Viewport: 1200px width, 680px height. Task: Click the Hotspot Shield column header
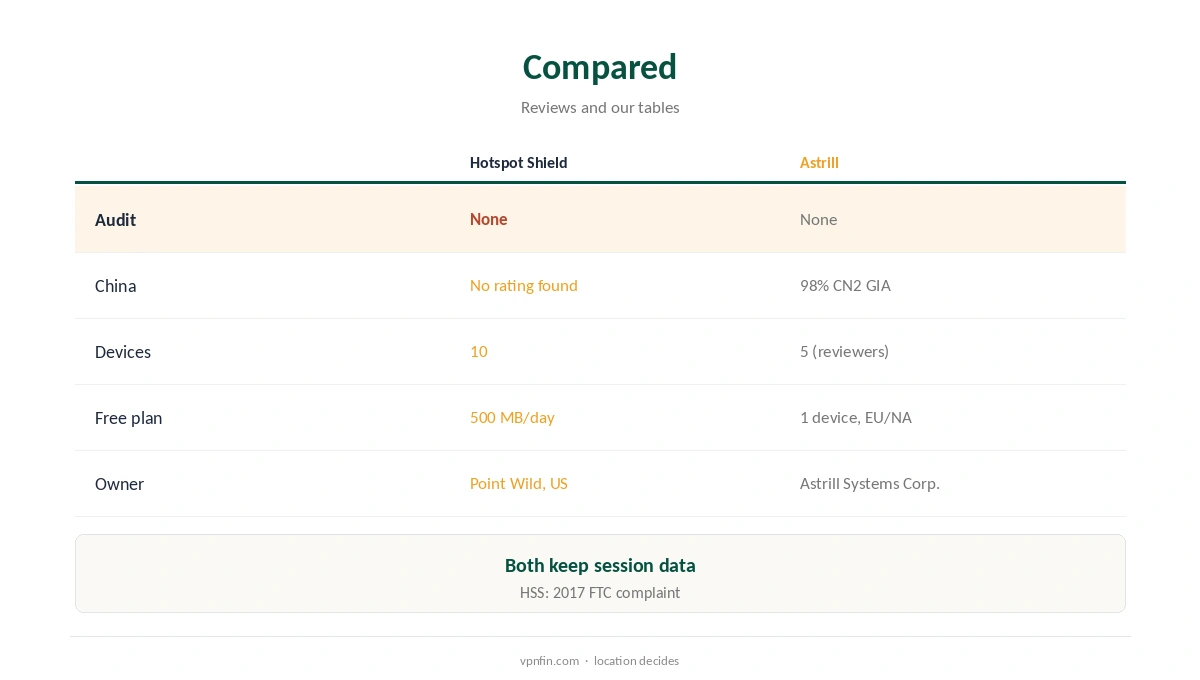[x=518, y=162]
